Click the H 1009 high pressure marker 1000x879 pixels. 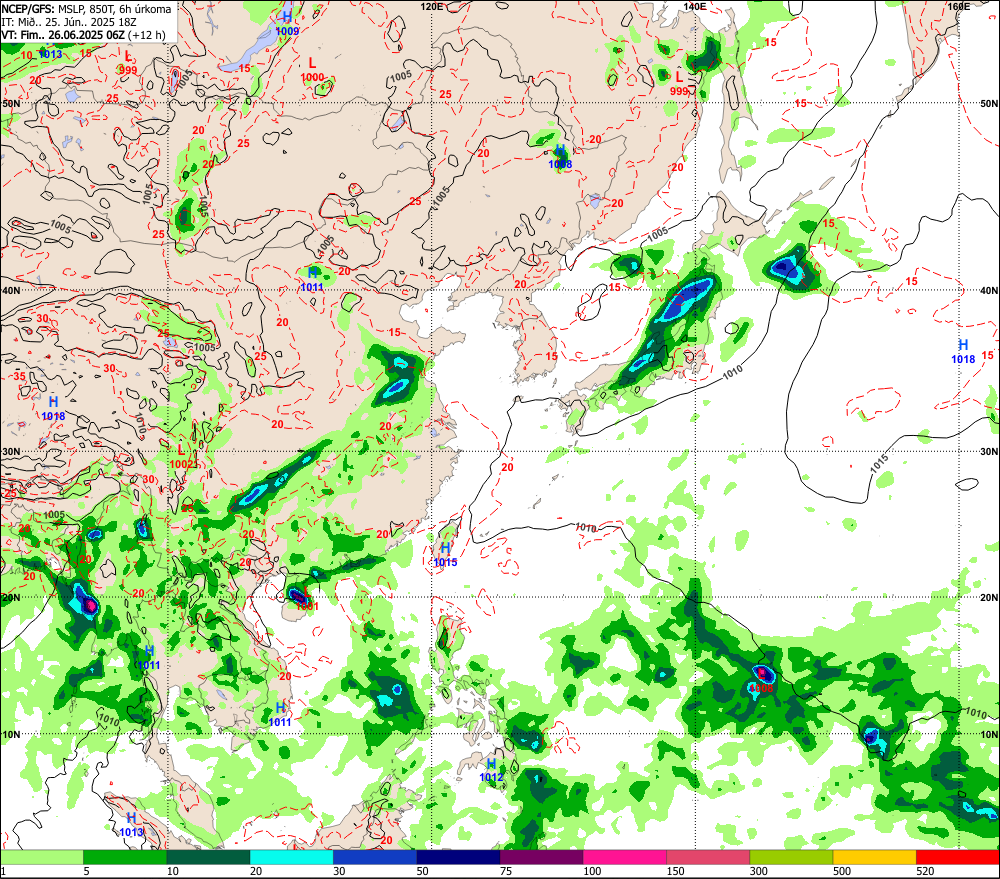click(x=288, y=23)
